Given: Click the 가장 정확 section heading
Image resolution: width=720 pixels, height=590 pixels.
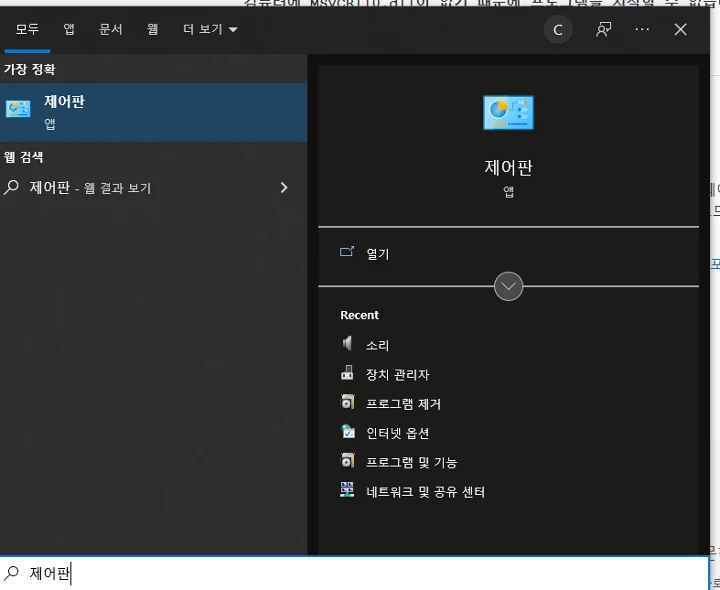Looking at the screenshot, I should point(29,69).
